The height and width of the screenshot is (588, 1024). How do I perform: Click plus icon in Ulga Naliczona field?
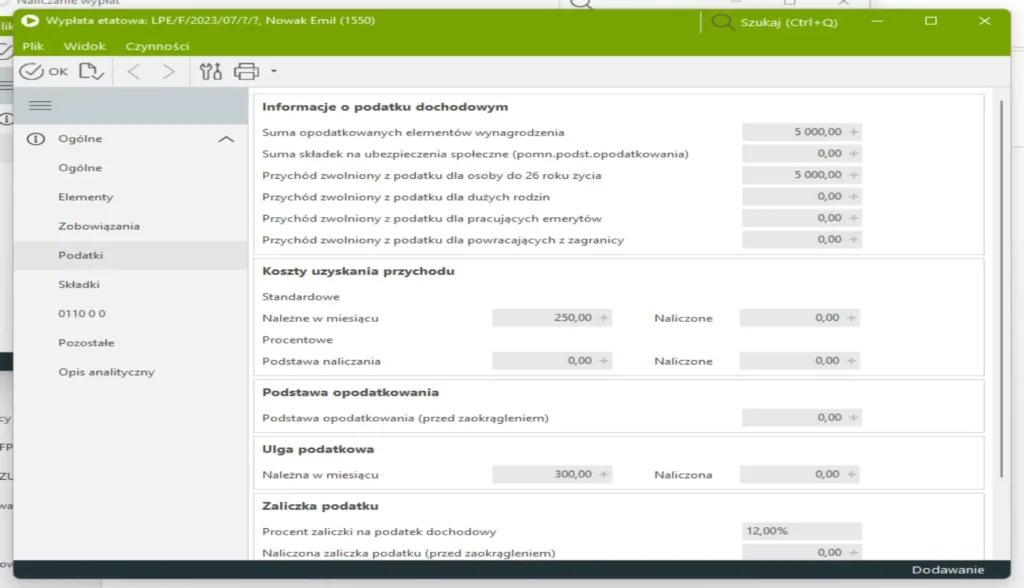tap(851, 474)
